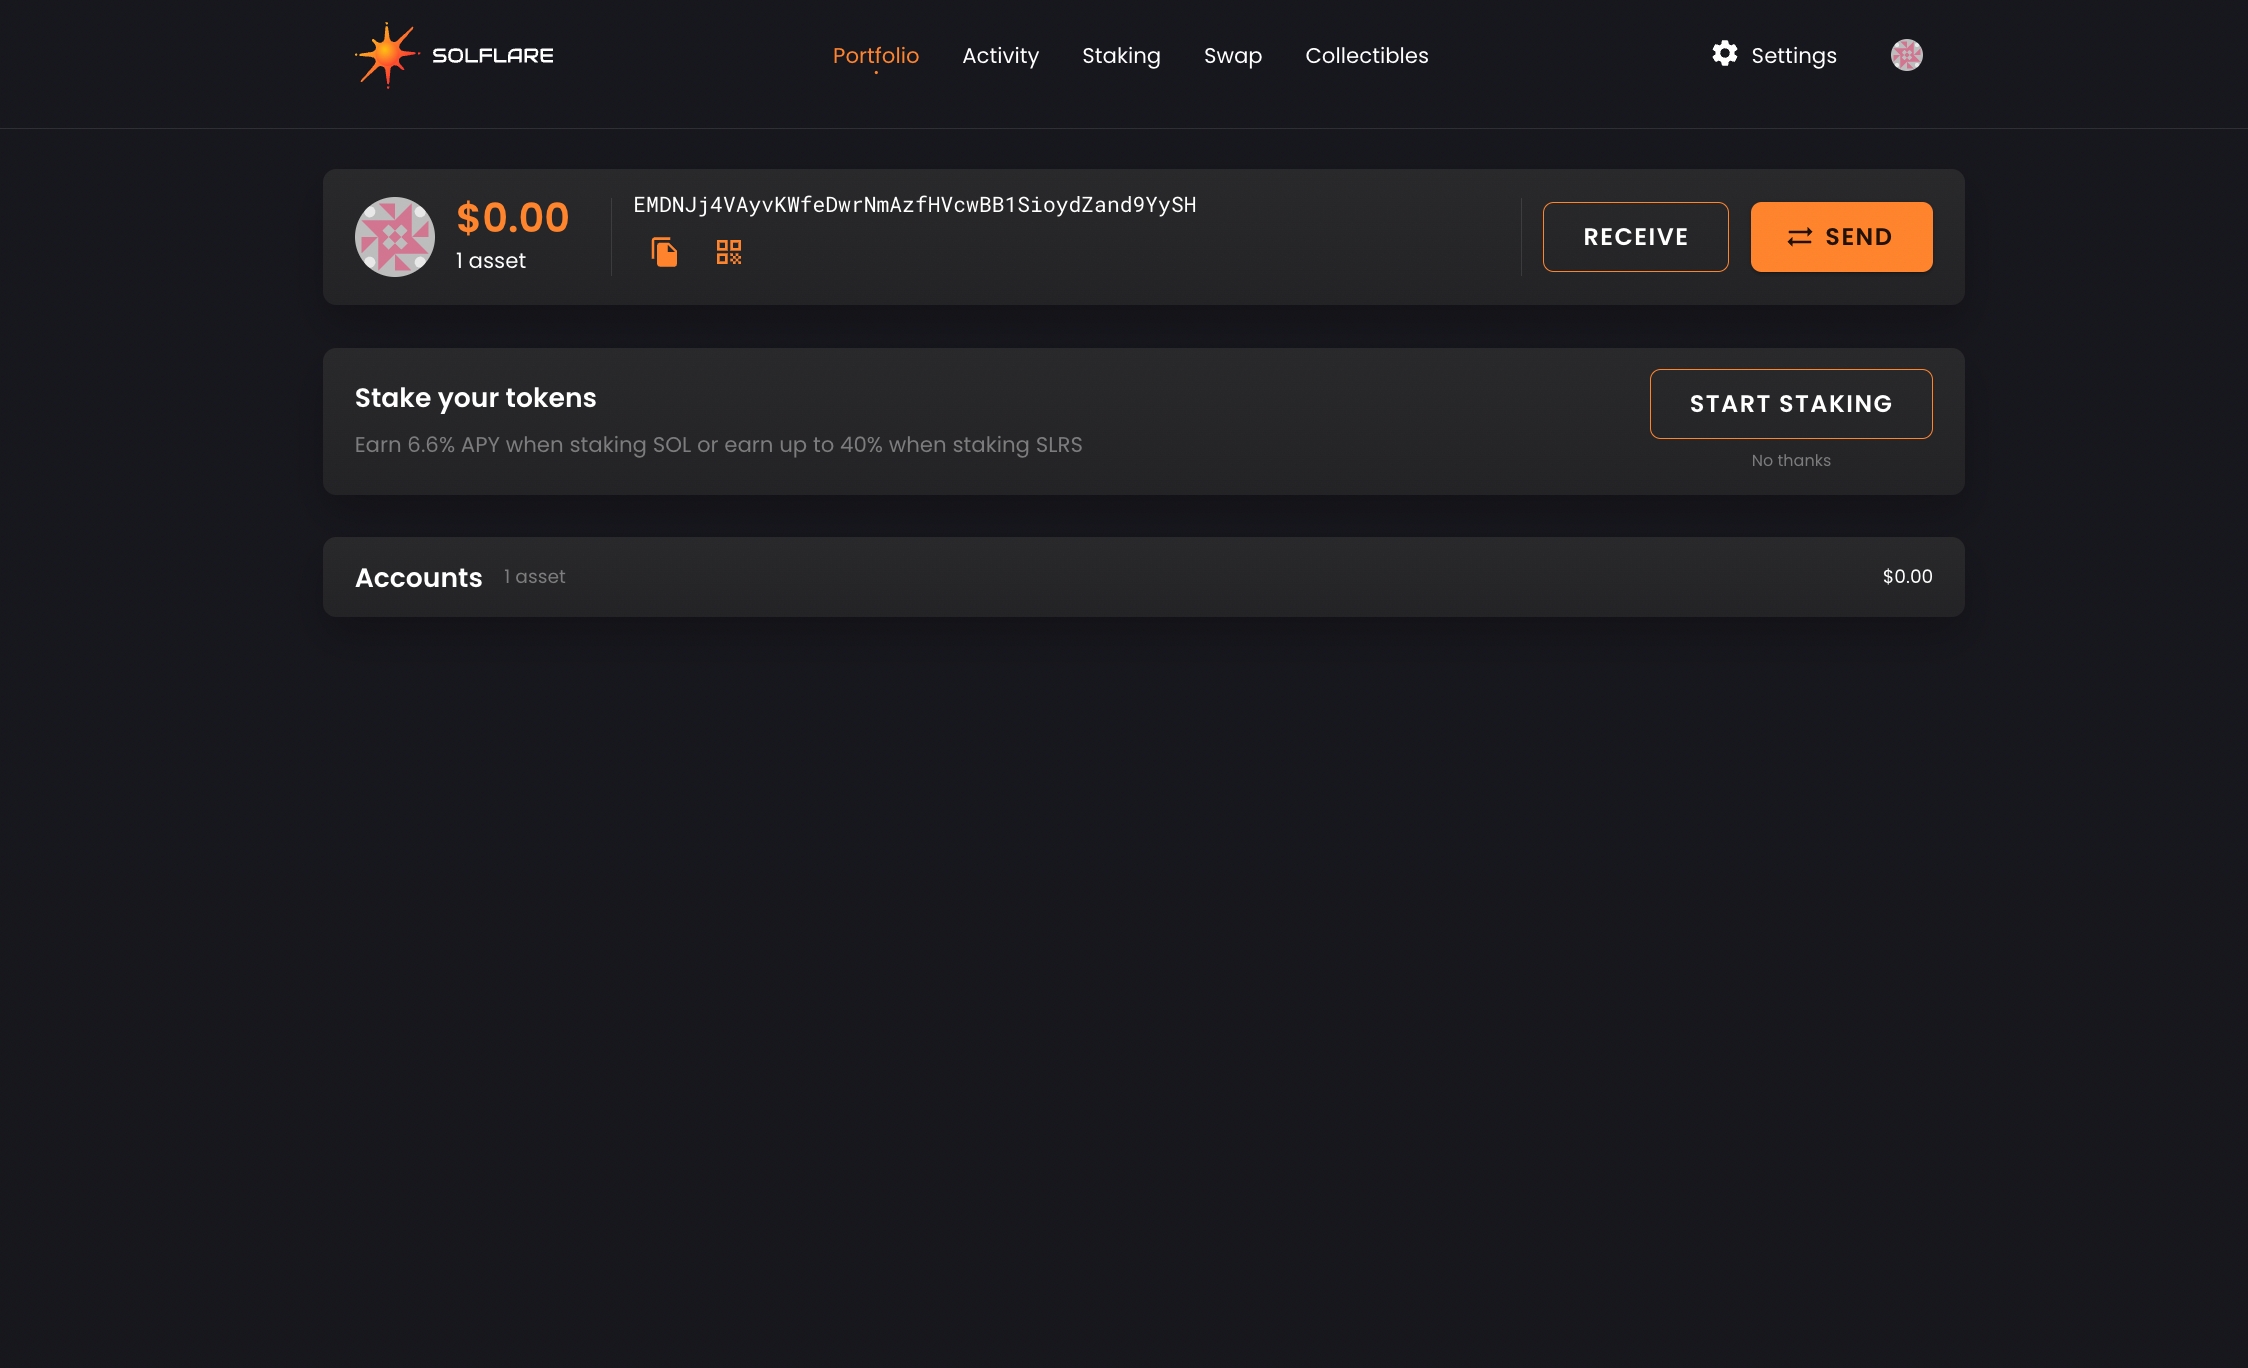Screen dimensions: 2248x1368
Task: Open the Portfolio tab
Action: [x=875, y=56]
